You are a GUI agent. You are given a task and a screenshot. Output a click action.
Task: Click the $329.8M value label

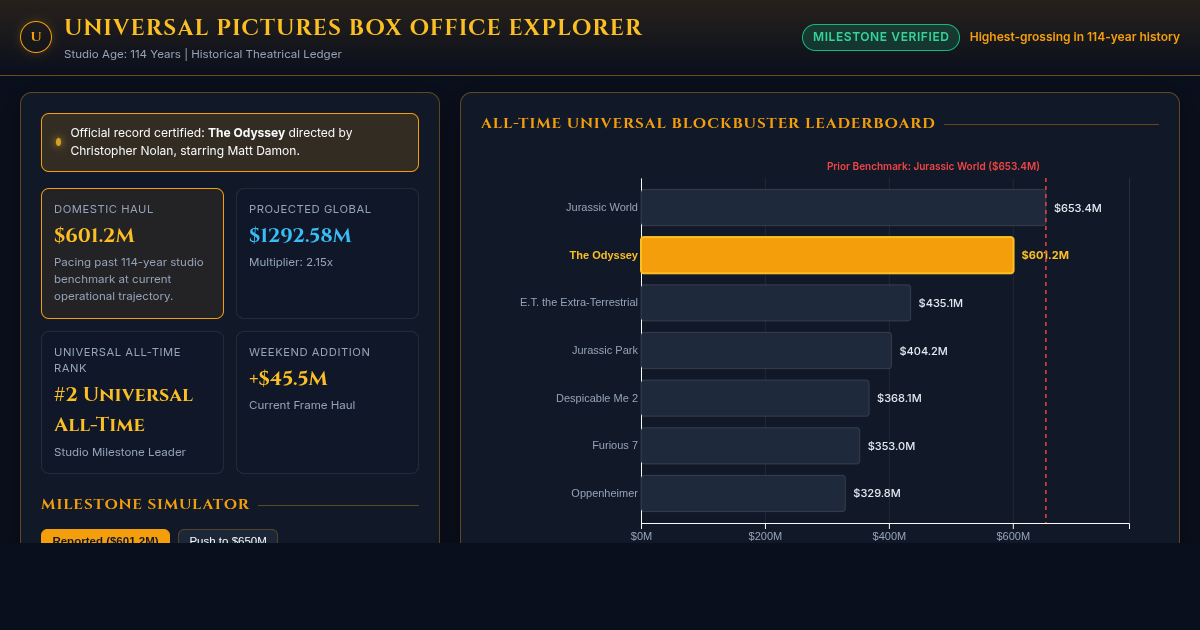point(877,493)
